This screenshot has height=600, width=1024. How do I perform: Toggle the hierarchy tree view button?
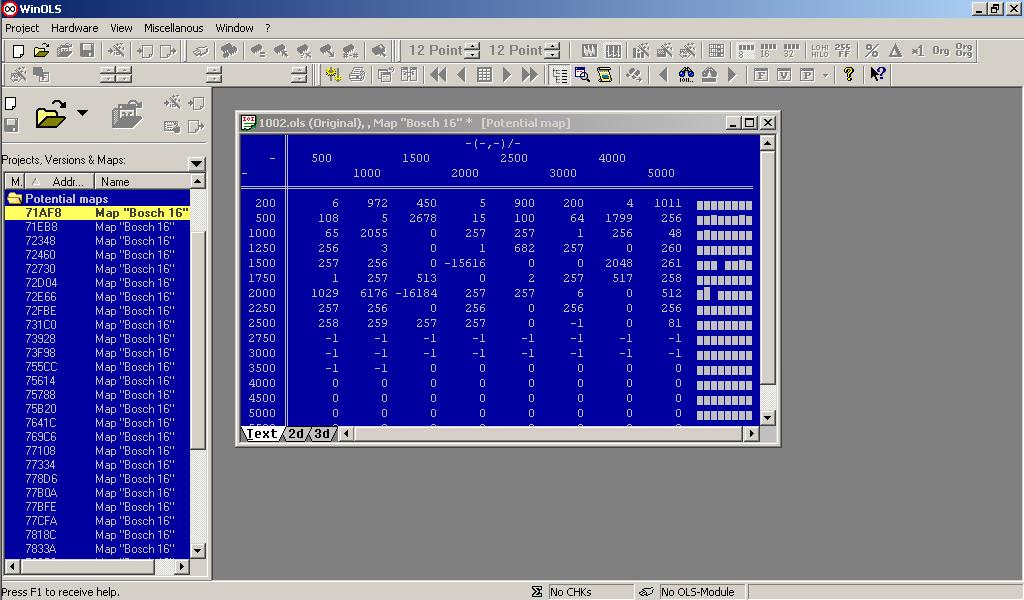pos(559,74)
